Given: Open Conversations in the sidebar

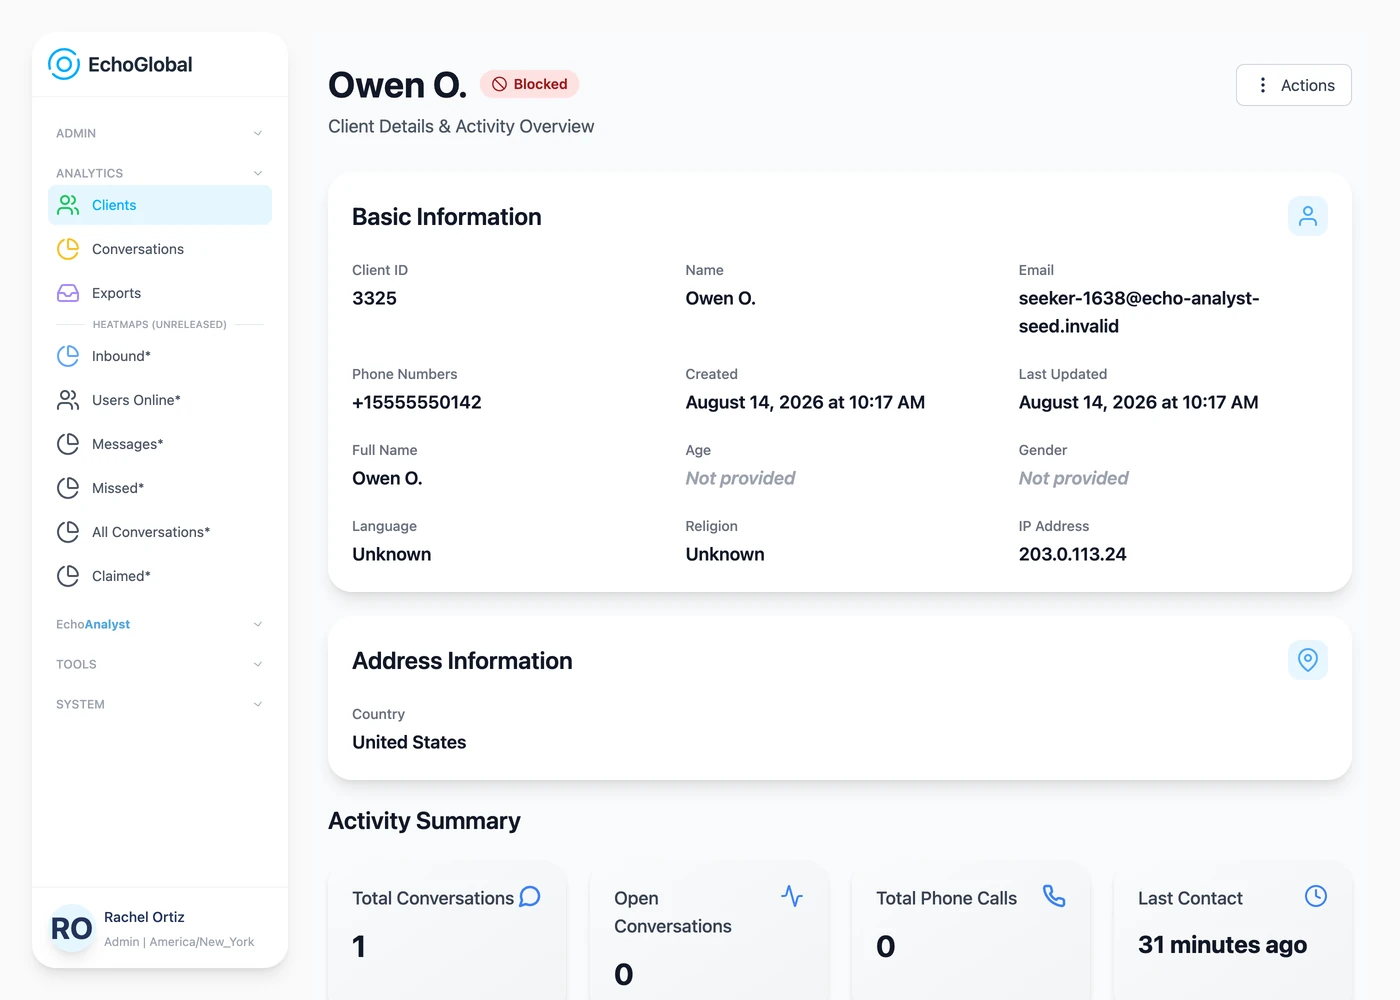Looking at the screenshot, I should (160, 249).
